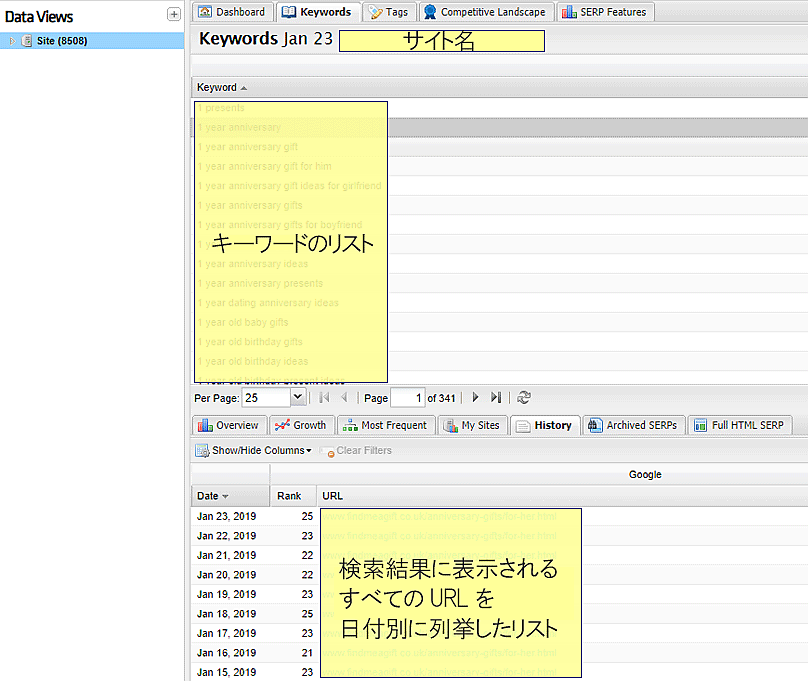
Task: Open the Full HTML SERP tab
Action: pos(739,425)
